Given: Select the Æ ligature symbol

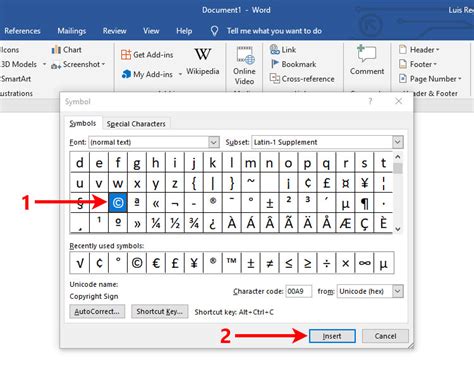Looking at the screenshot, I should click(345, 222).
